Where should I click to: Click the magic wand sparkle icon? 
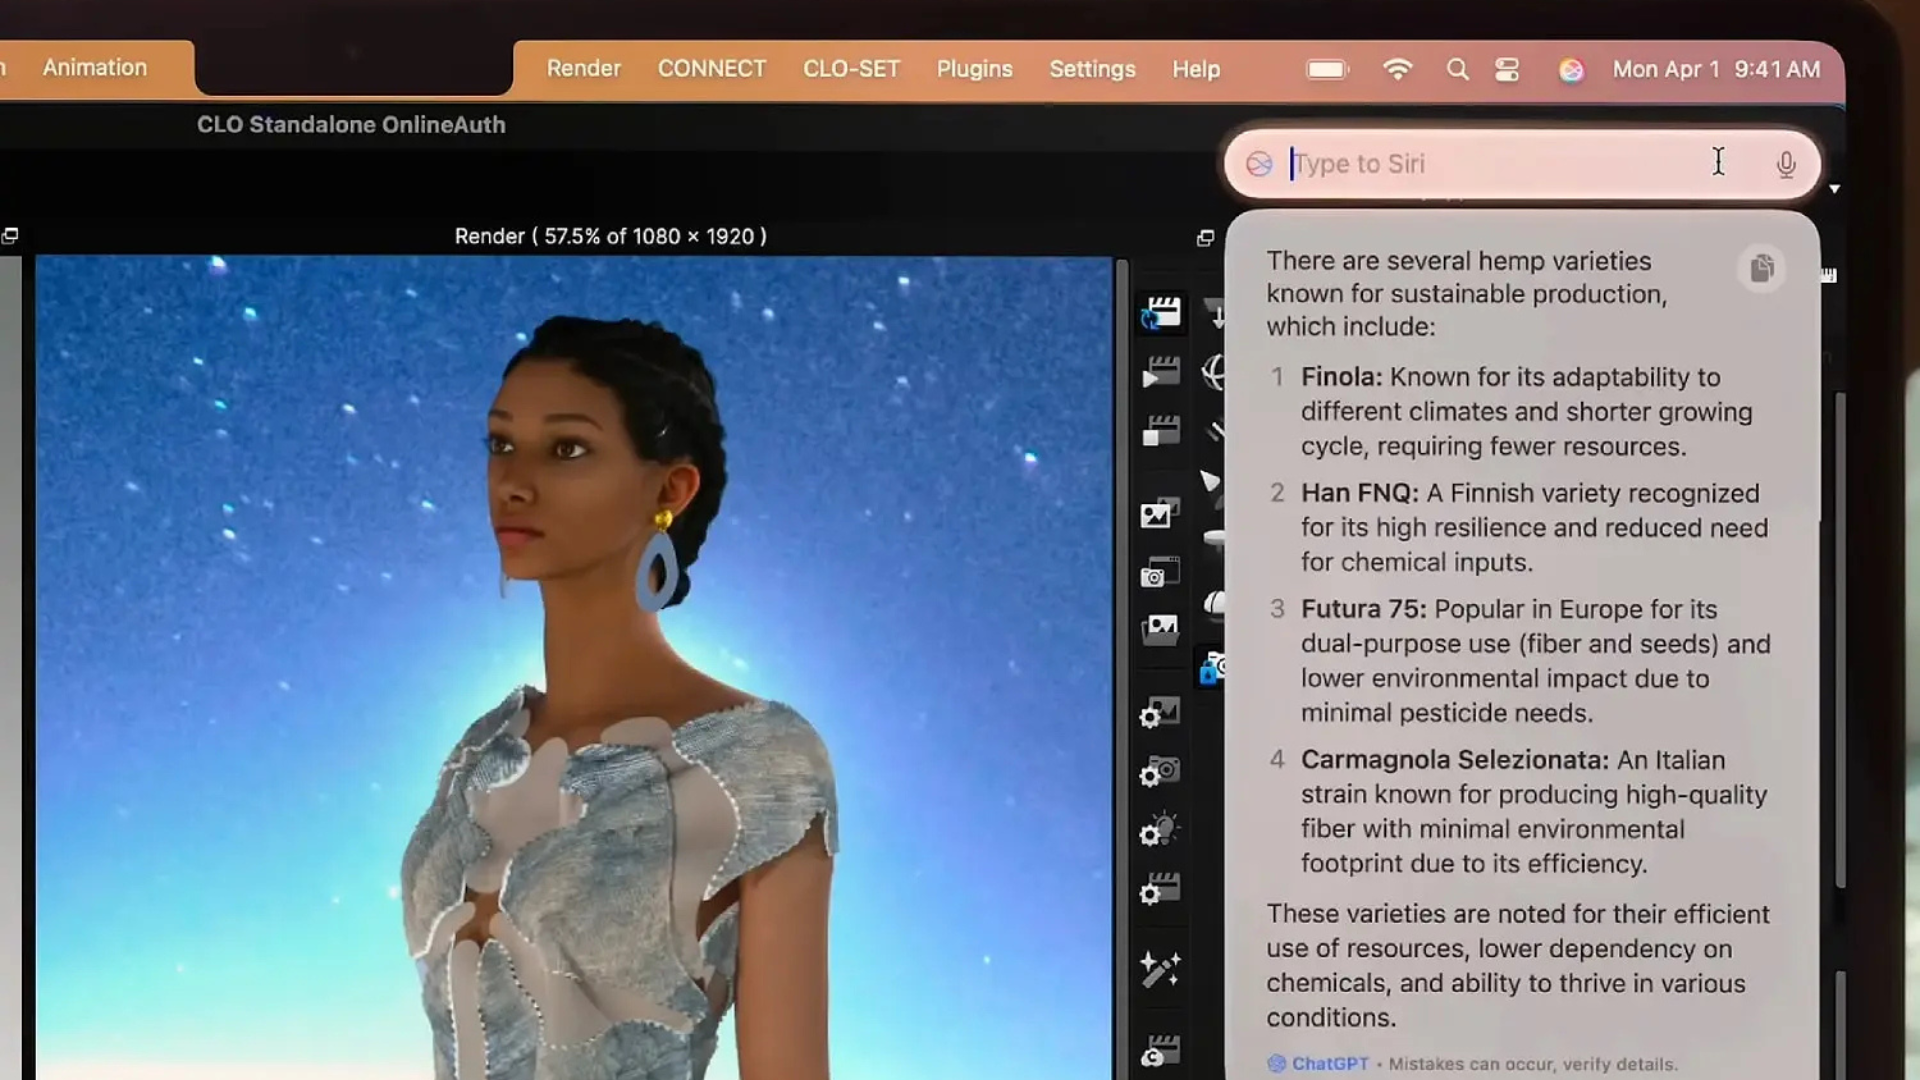pos(1160,968)
